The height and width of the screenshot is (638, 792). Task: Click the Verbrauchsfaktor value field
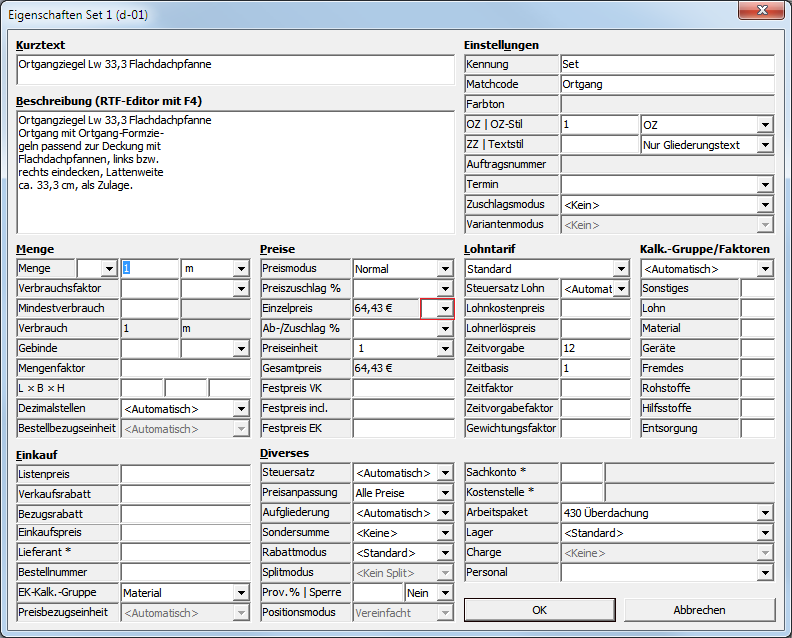pos(150,289)
